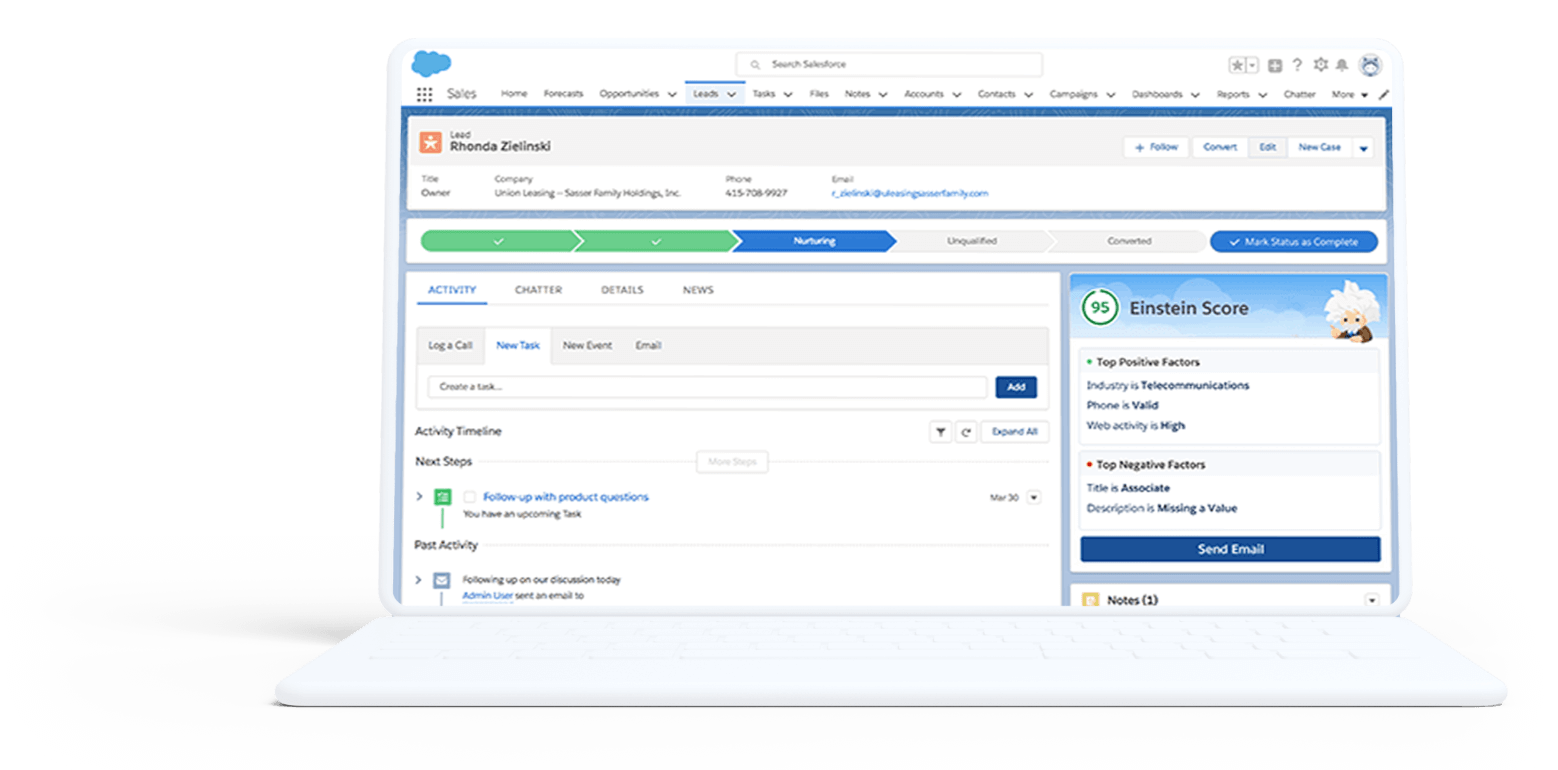Open Follow-up with product questions link

(565, 497)
